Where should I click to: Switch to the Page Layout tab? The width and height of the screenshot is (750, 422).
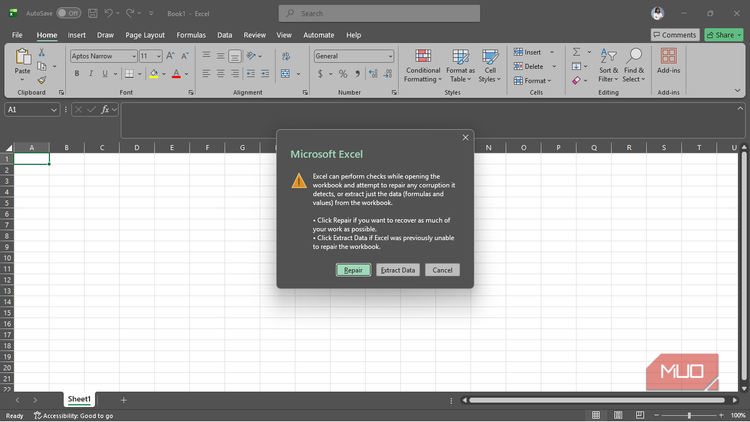point(145,35)
